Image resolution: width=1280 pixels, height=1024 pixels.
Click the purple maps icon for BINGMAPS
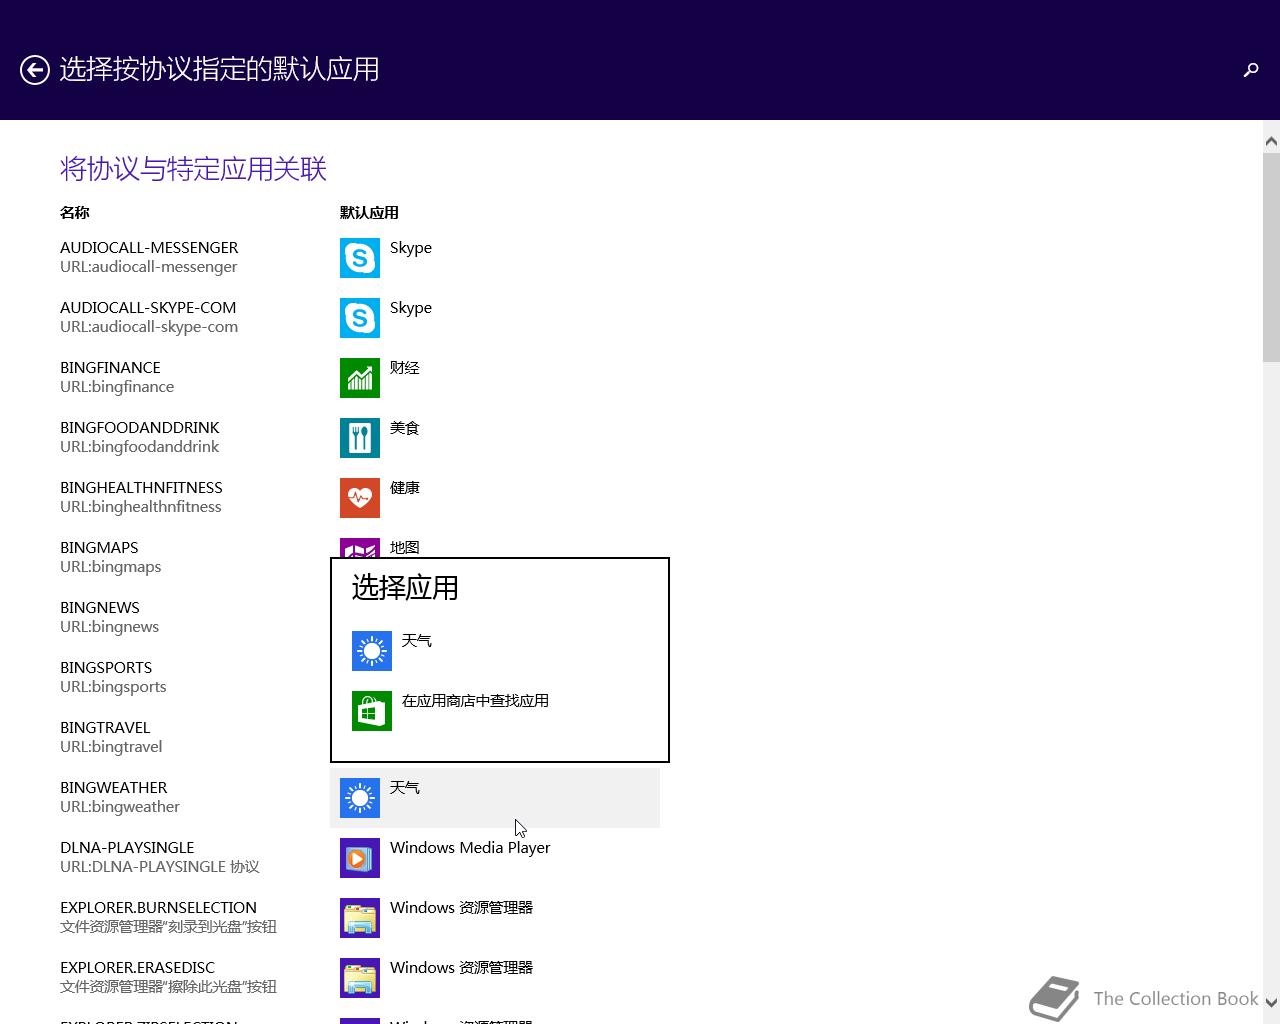pyautogui.click(x=360, y=548)
